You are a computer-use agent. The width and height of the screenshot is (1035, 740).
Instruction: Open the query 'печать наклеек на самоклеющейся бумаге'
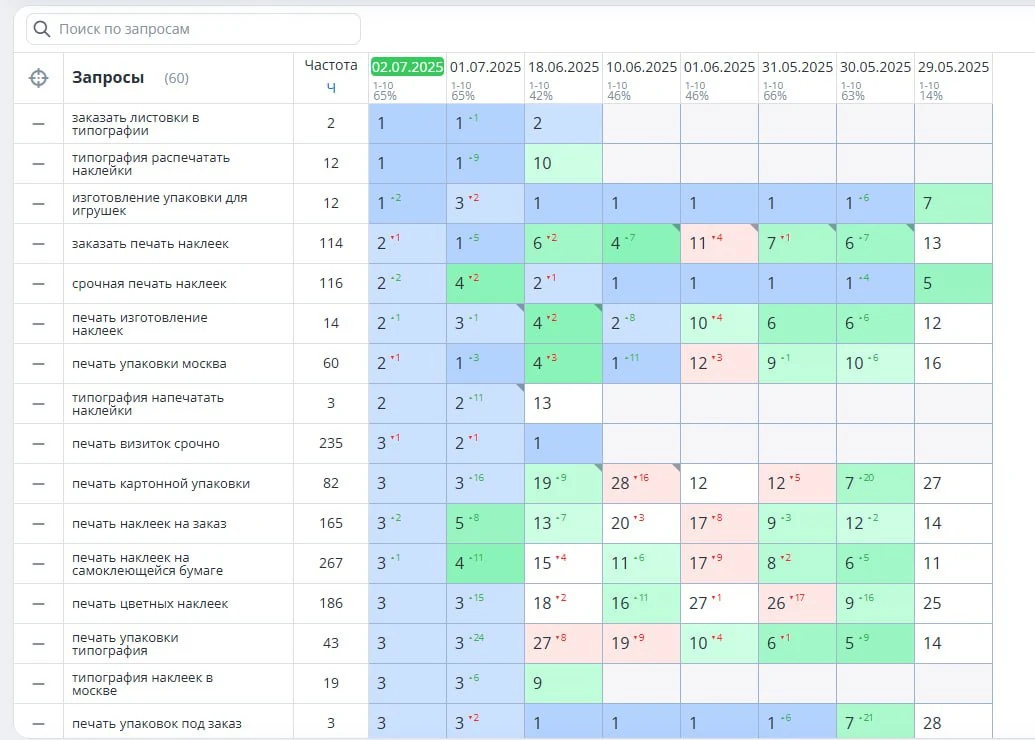pyautogui.click(x=147, y=564)
